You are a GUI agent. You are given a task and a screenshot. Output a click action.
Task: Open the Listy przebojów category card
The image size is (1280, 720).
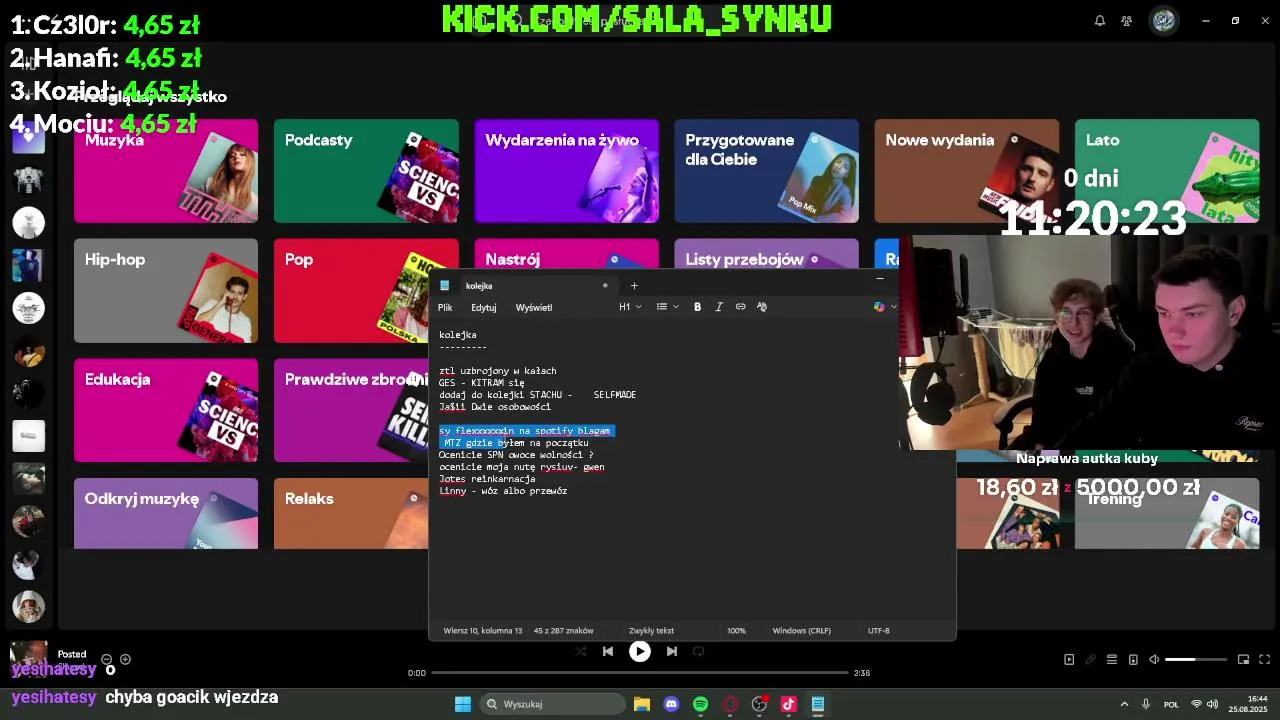coord(766,254)
